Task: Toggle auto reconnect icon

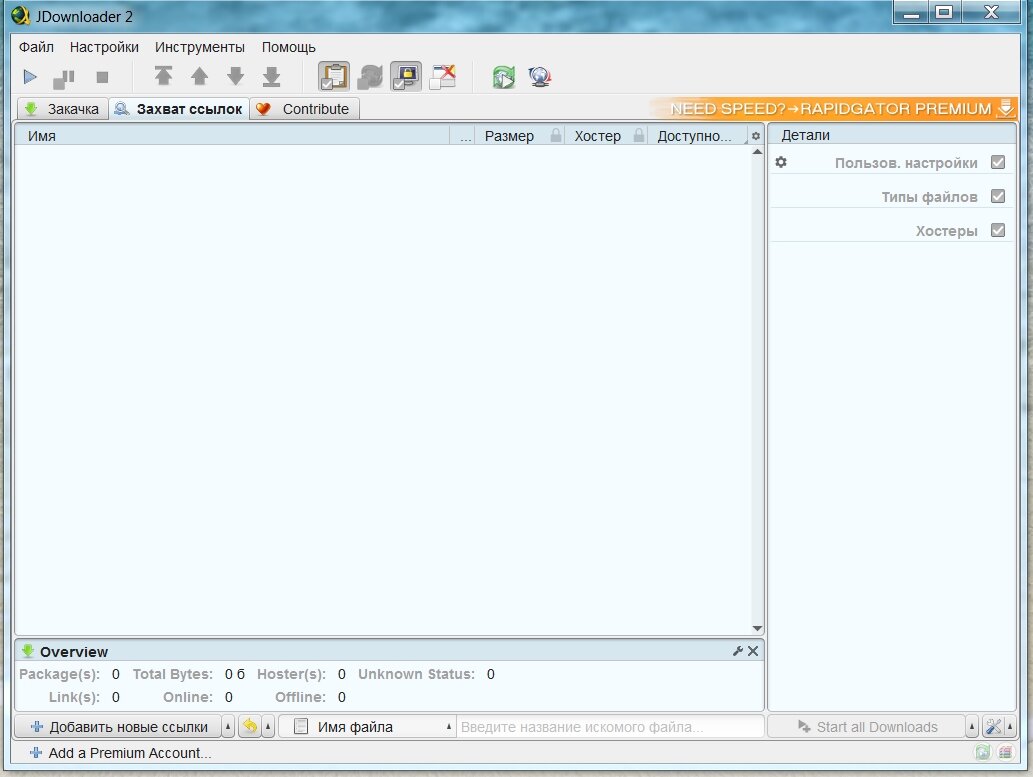Action: pyautogui.click(x=370, y=76)
